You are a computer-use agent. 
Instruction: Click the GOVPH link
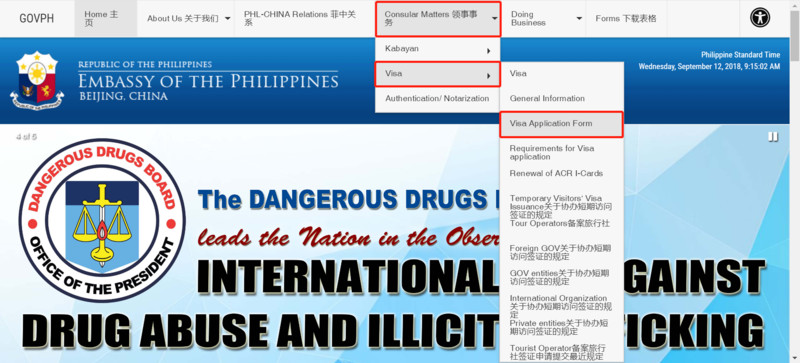click(x=37, y=18)
